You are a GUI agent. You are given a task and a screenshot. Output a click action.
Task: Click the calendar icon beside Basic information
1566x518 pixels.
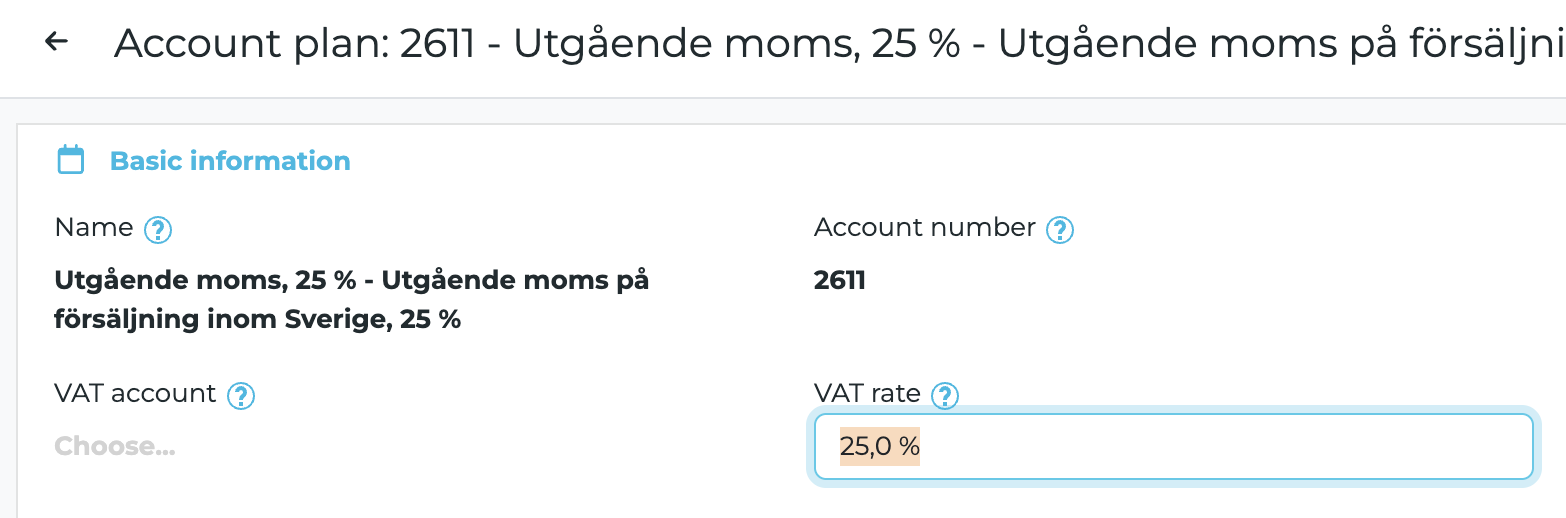coord(70,160)
